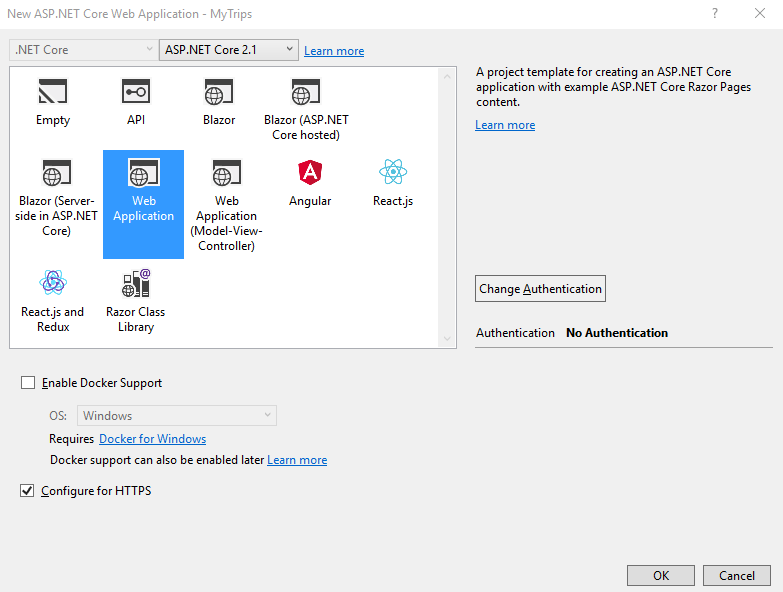Click template list scroll up arrow

point(447,76)
